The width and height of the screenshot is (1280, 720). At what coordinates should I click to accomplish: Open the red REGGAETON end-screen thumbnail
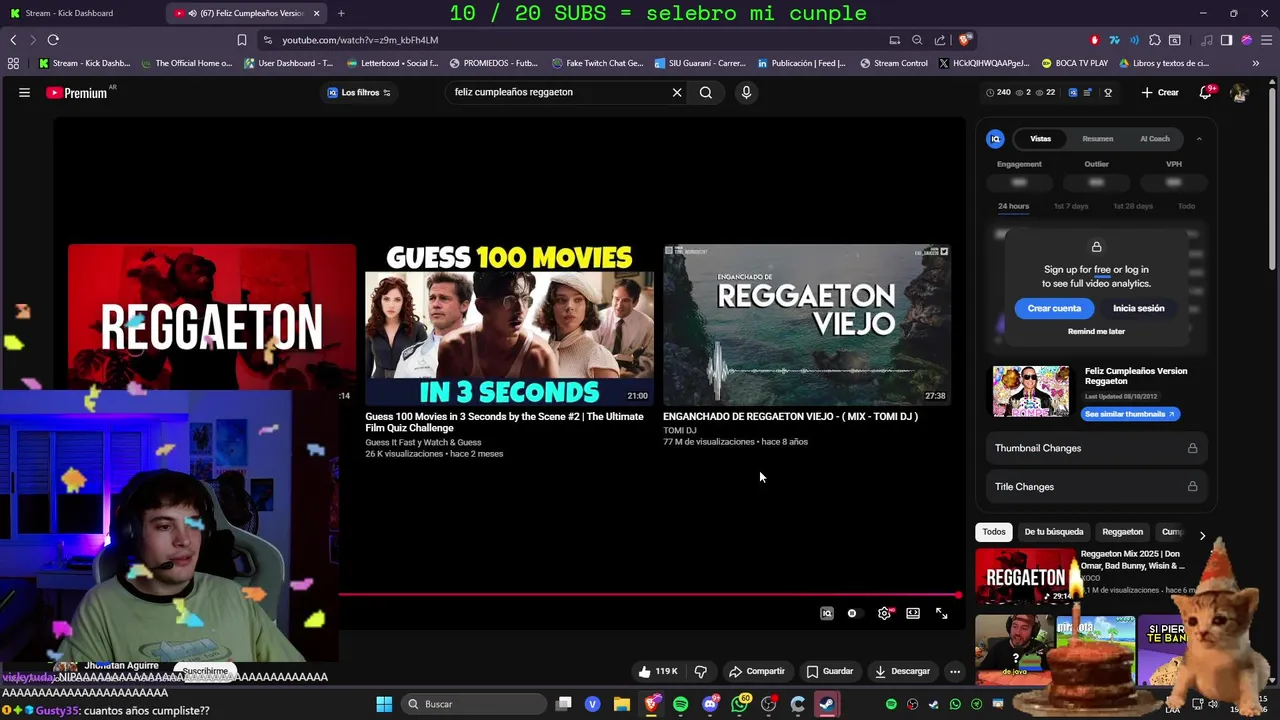(x=211, y=317)
